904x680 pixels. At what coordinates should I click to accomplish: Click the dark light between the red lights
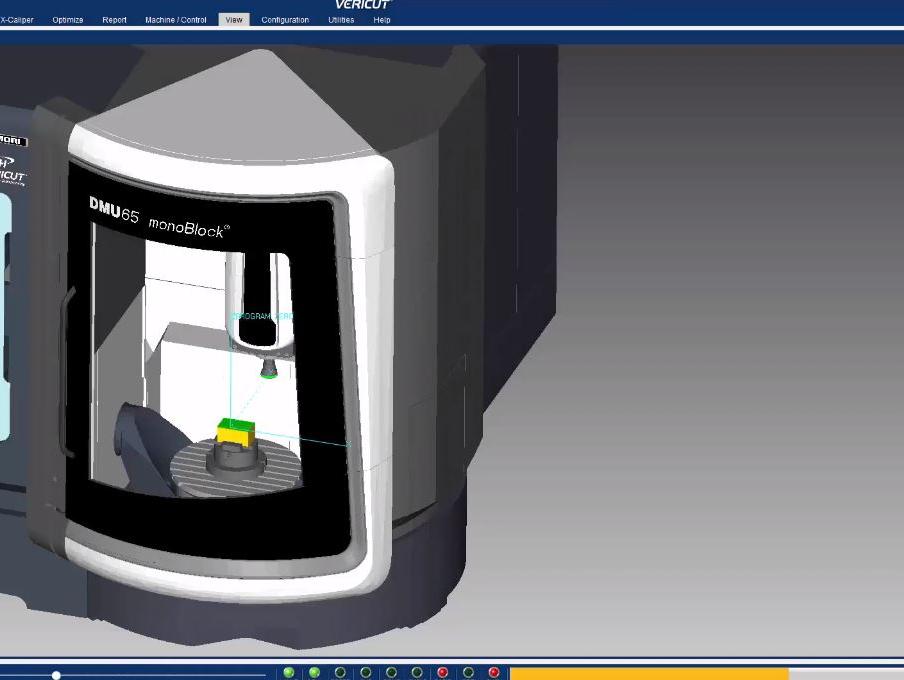pyautogui.click(x=469, y=673)
